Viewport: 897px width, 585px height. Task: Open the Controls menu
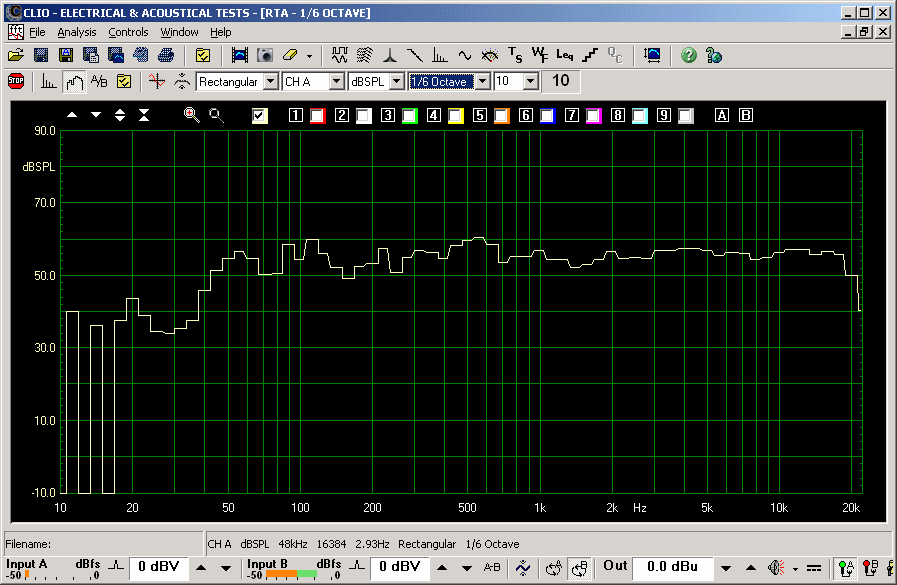tap(128, 32)
